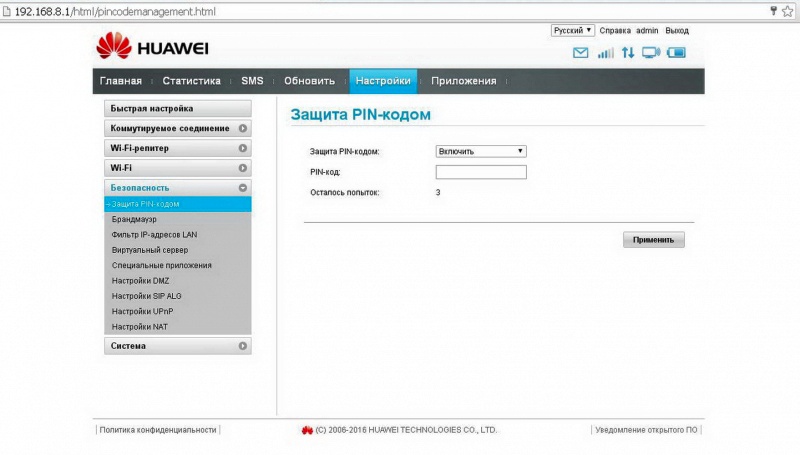Open Настройки DMZ
Screen dimensions: 800x455
click(140, 281)
